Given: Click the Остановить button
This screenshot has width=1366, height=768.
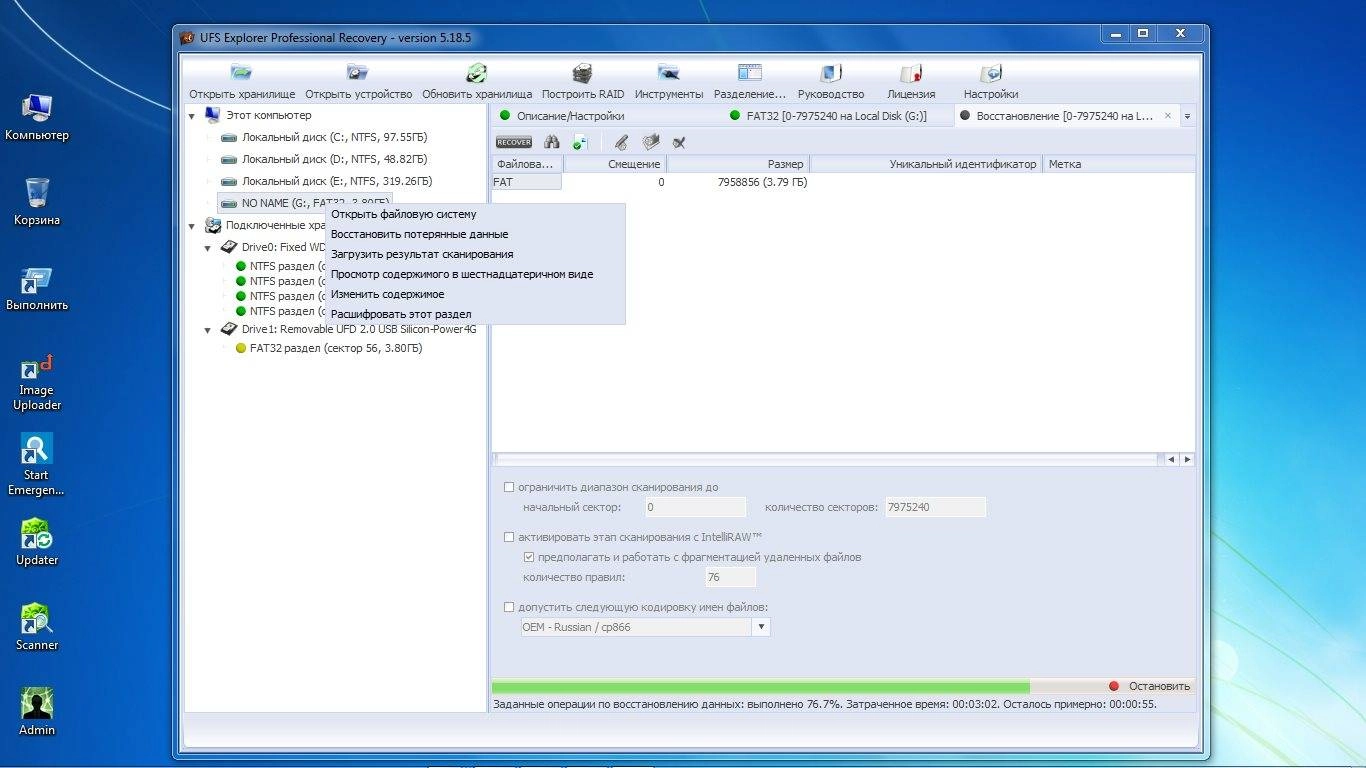Looking at the screenshot, I should (1150, 686).
